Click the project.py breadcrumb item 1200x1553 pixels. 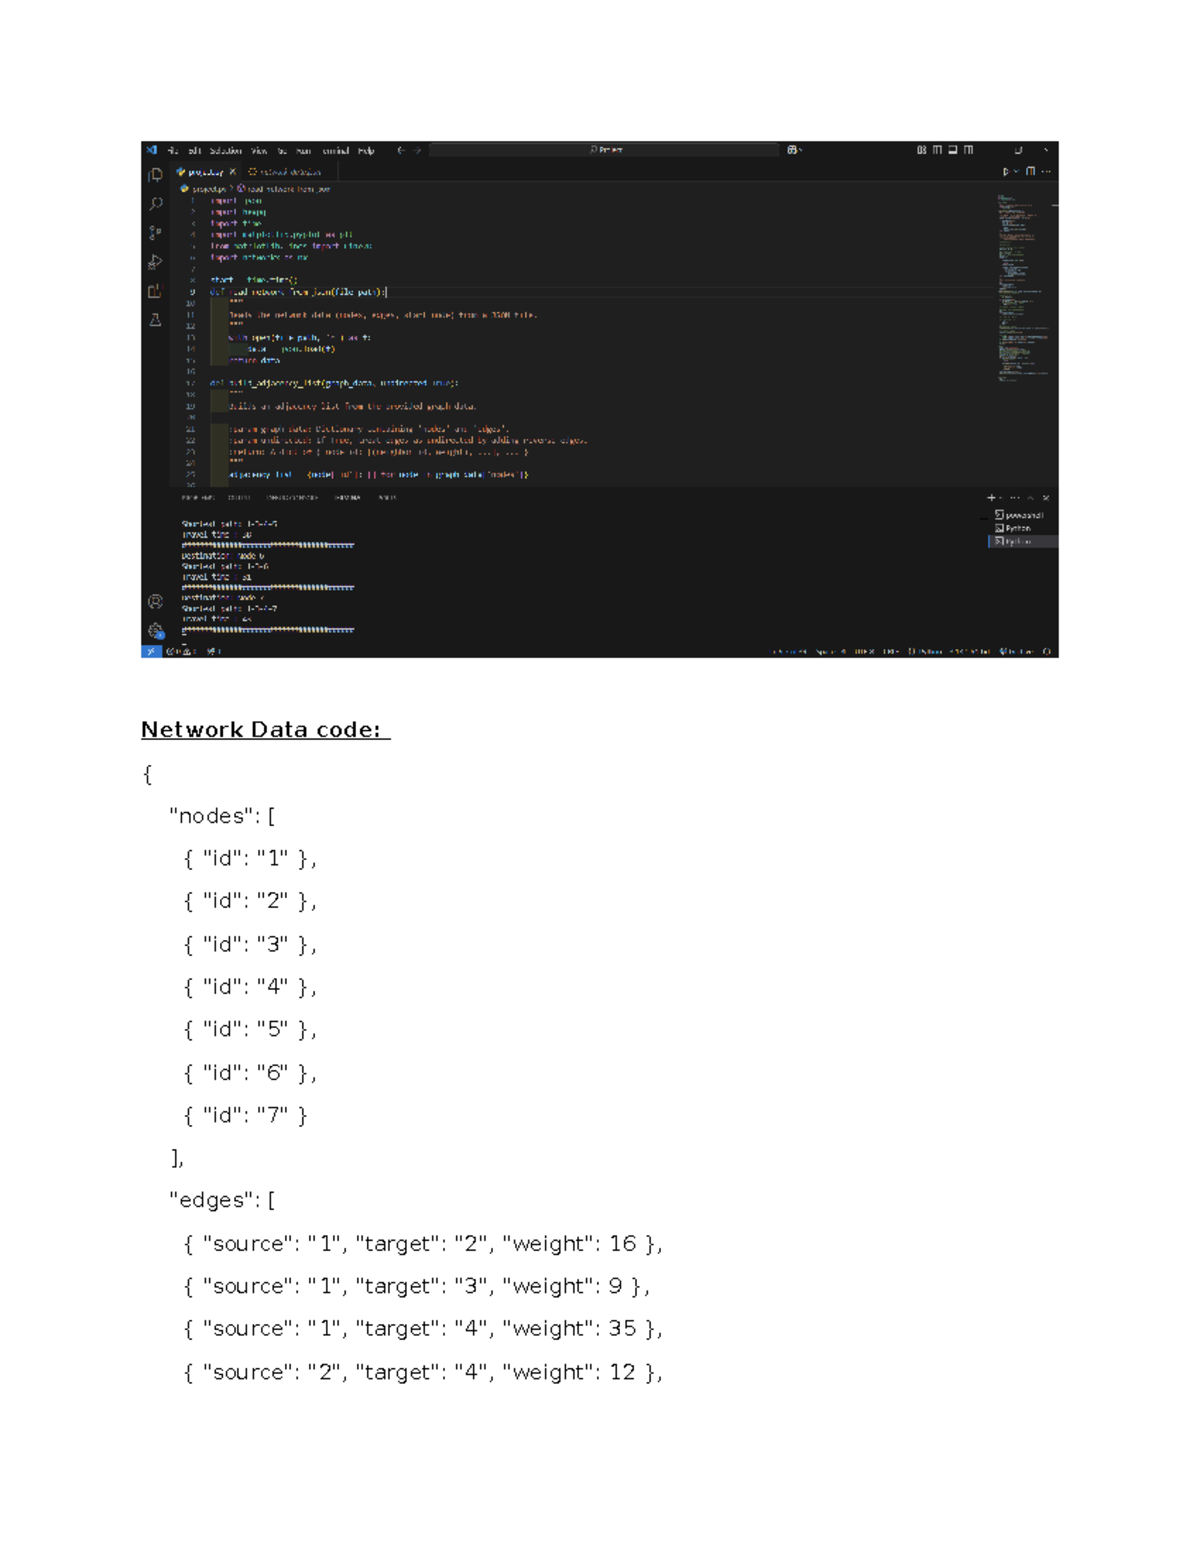click(x=207, y=188)
